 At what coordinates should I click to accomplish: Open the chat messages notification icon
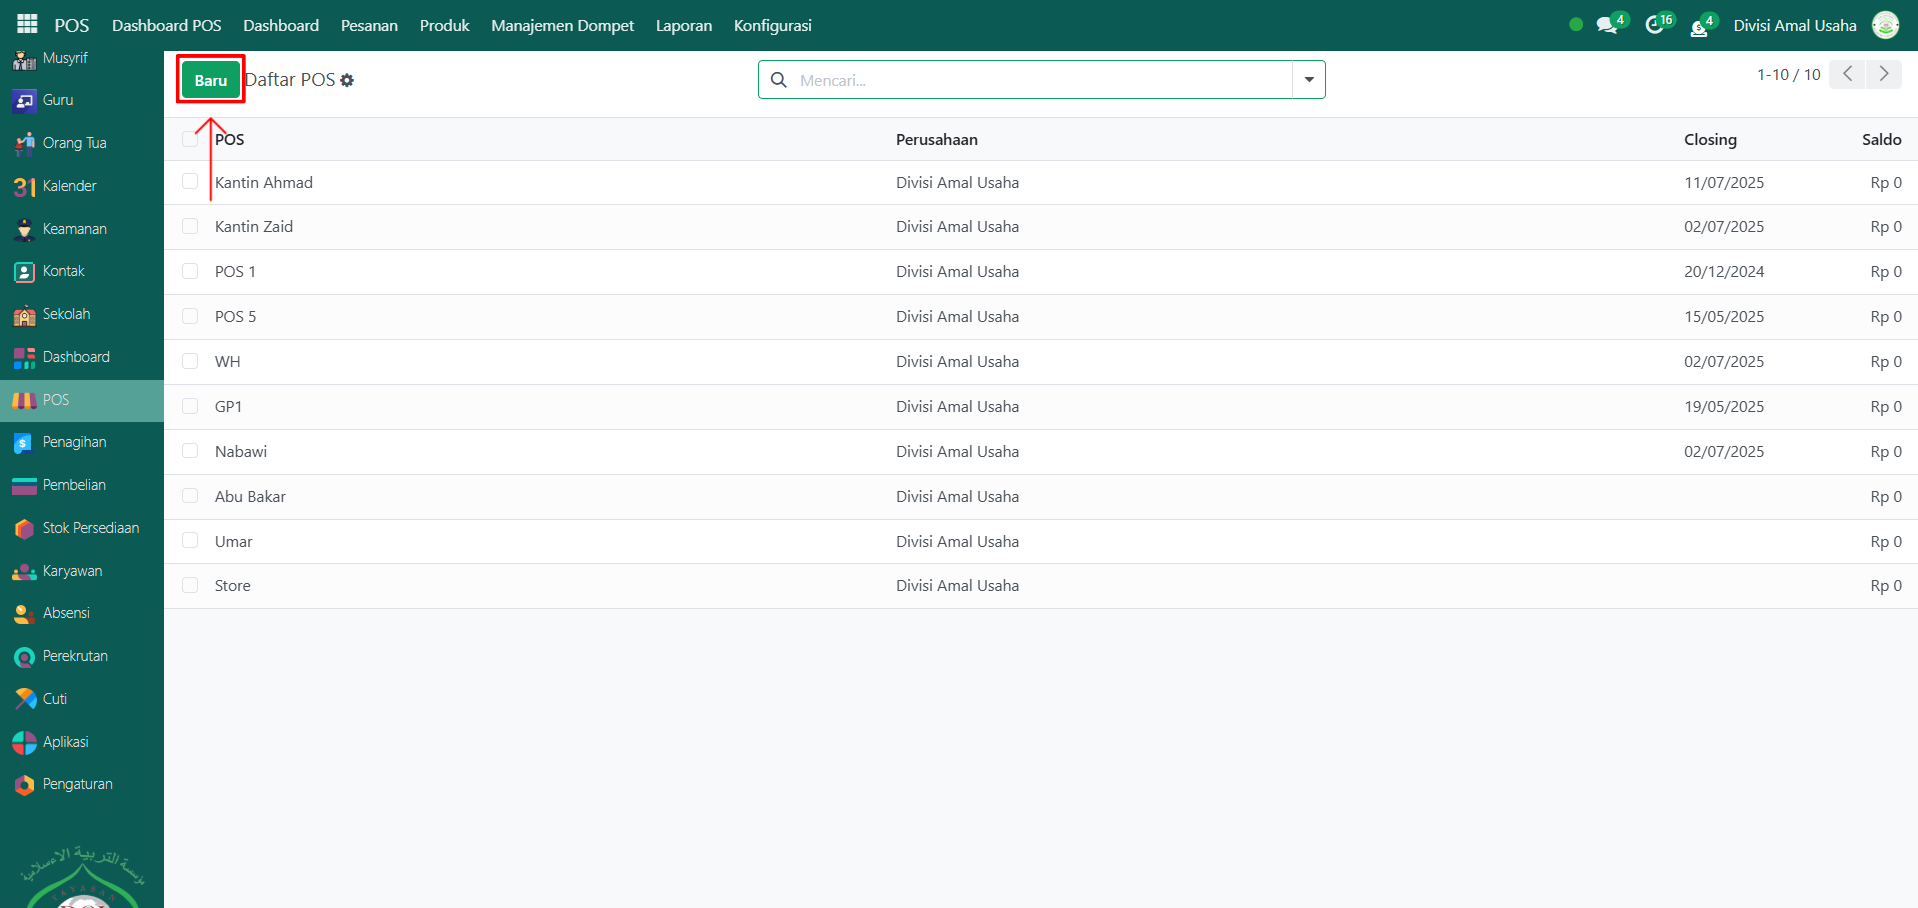click(1607, 26)
